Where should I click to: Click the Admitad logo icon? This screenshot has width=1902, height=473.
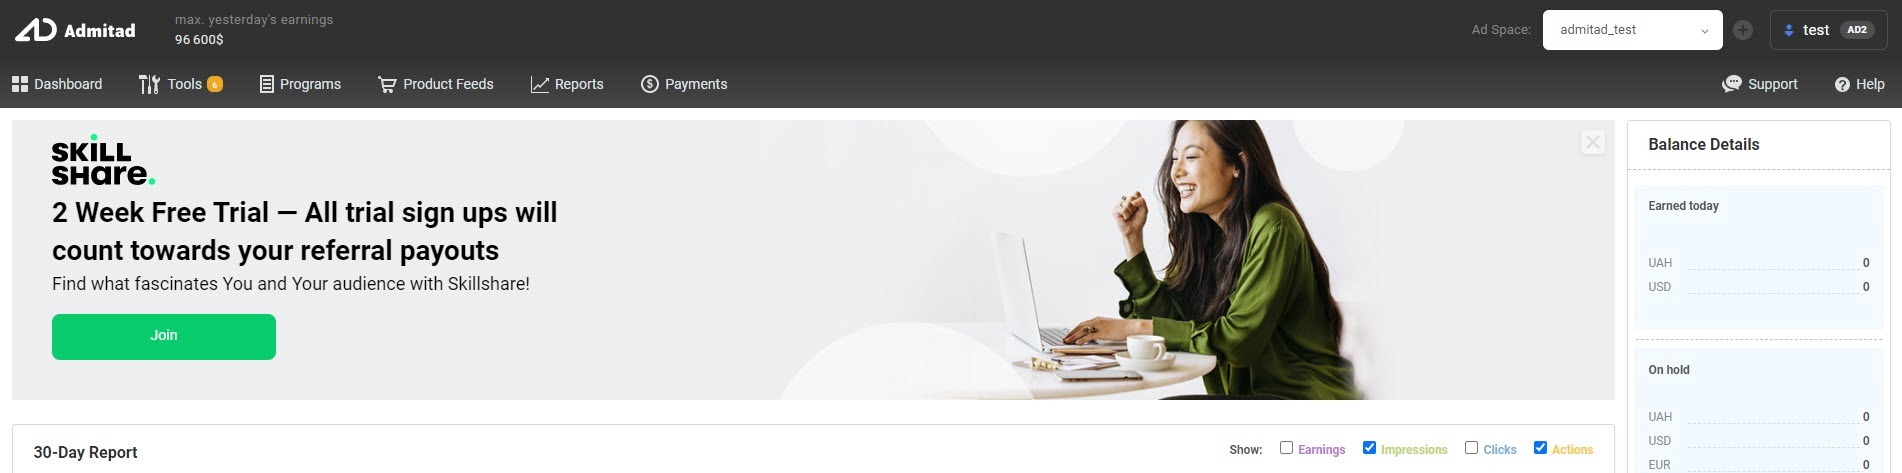(35, 30)
